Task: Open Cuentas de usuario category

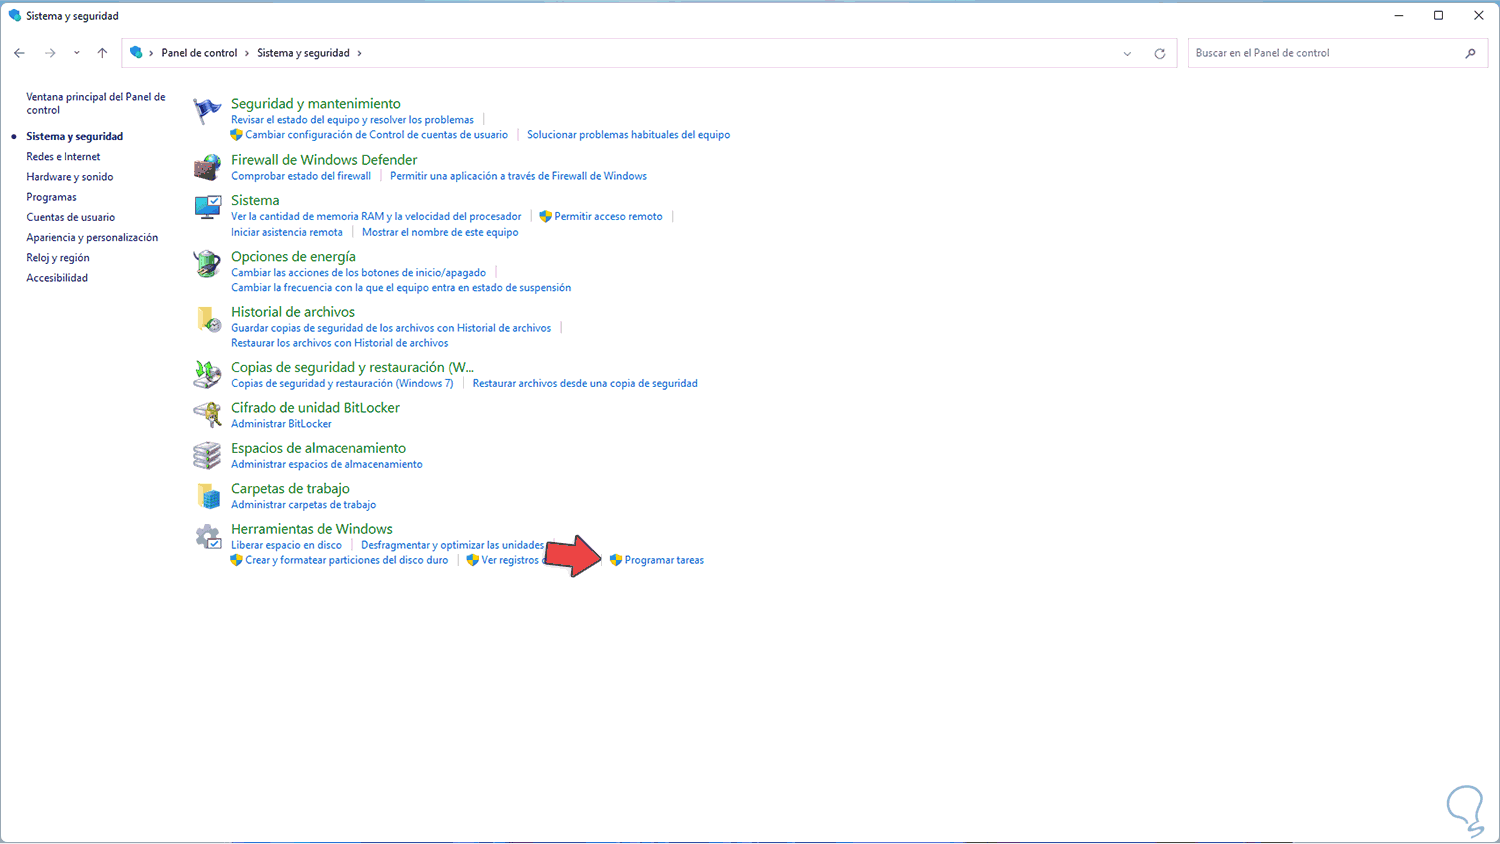Action: click(70, 217)
